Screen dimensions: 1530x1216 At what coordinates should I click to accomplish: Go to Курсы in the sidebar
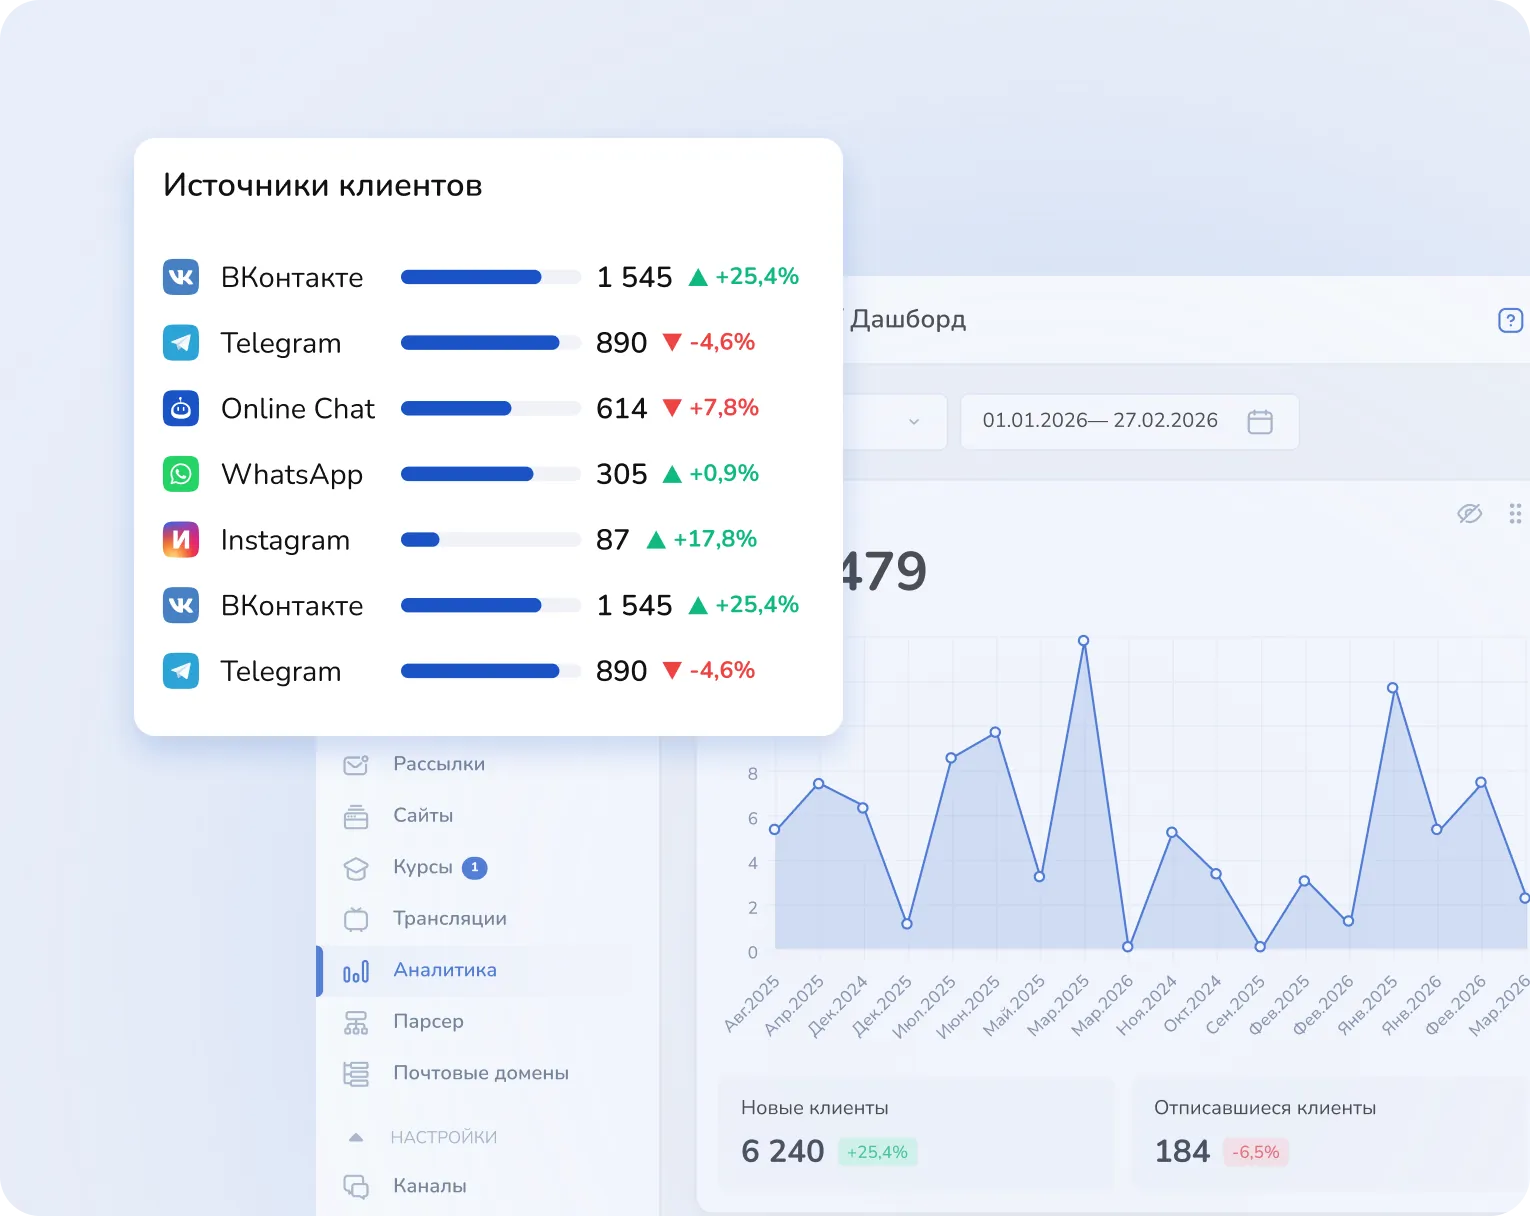(x=422, y=867)
